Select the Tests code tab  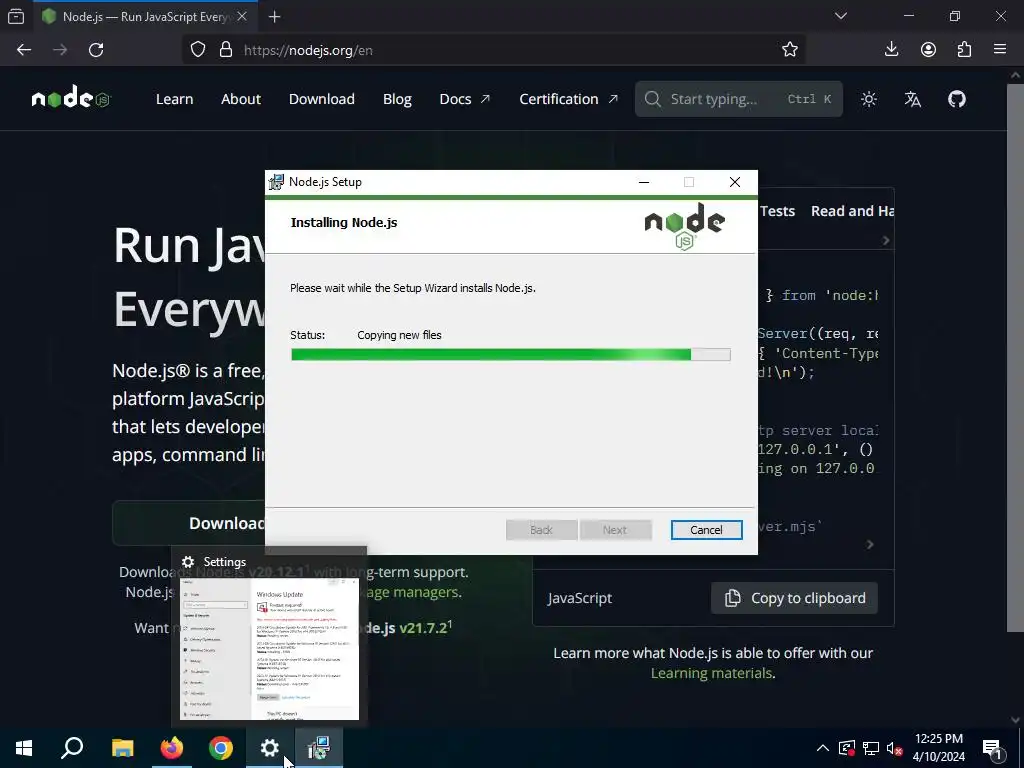pyautogui.click(x=777, y=211)
